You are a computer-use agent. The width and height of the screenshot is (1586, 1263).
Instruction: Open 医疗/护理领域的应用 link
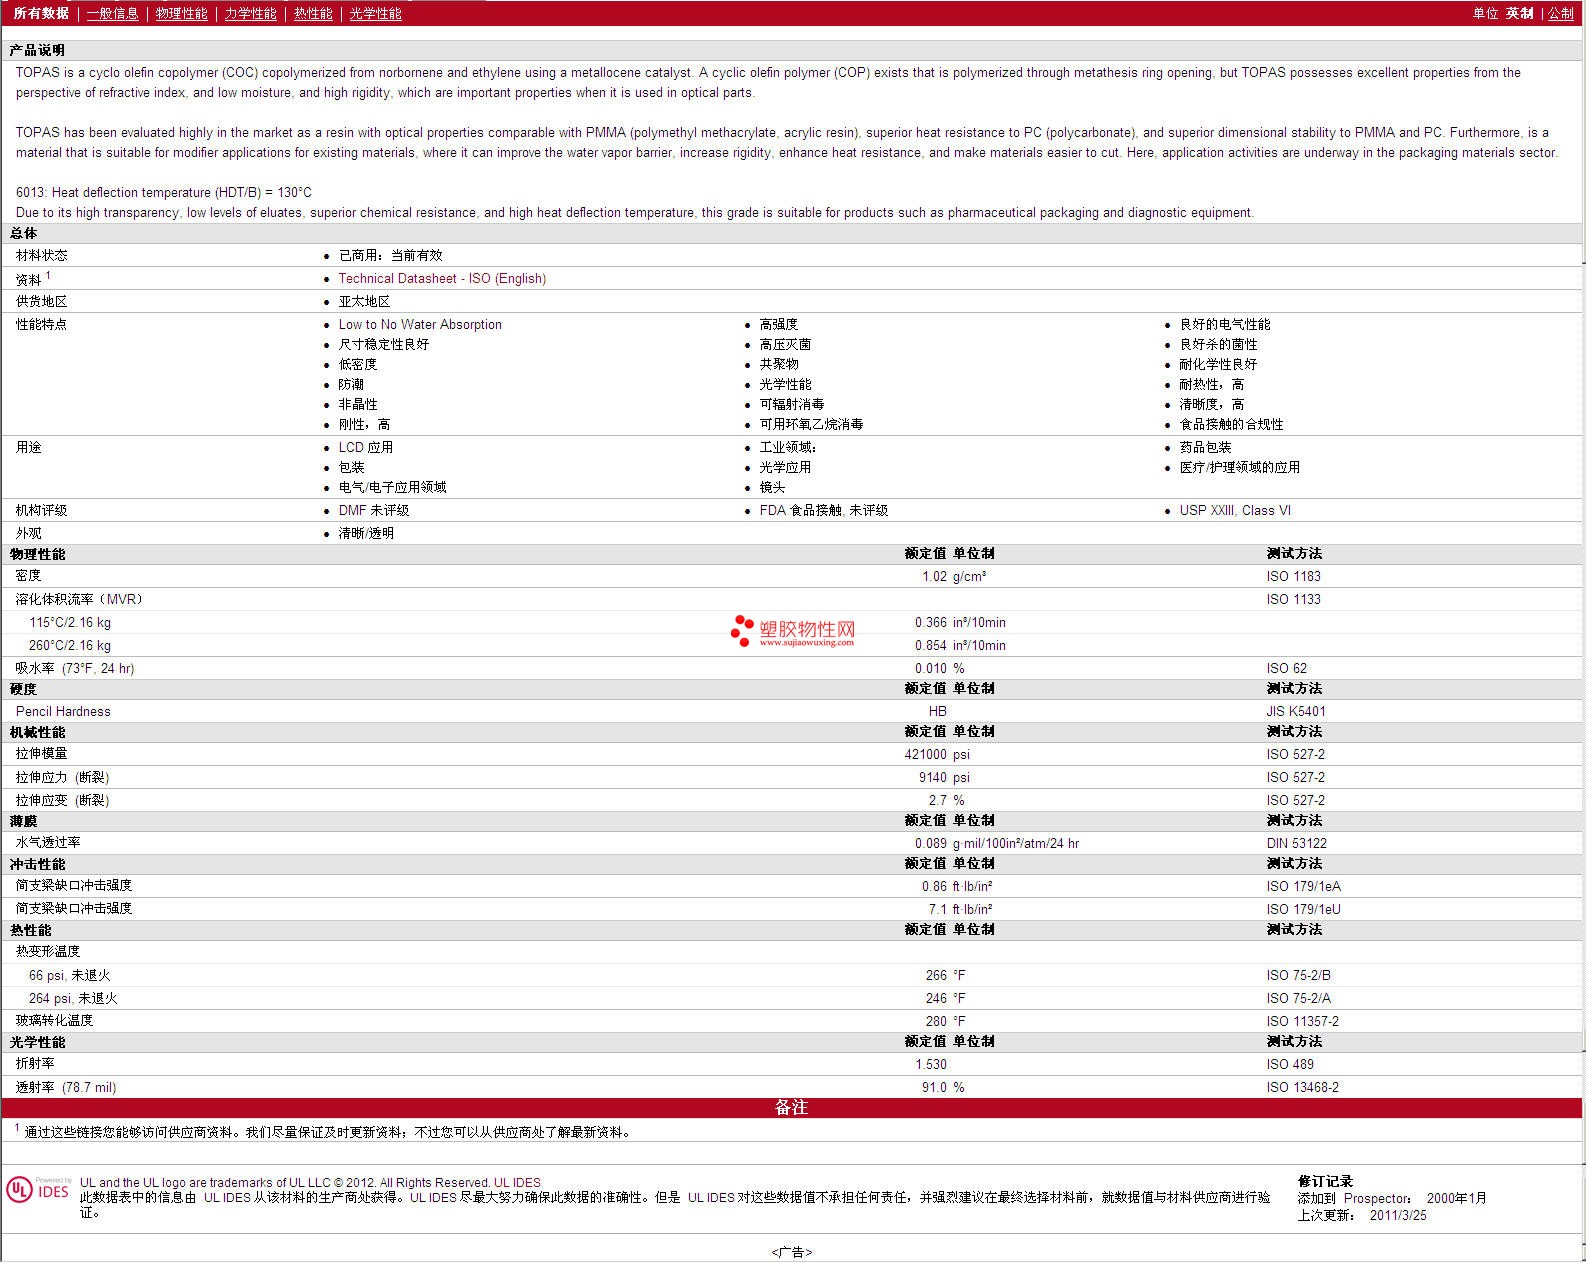pos(1239,467)
